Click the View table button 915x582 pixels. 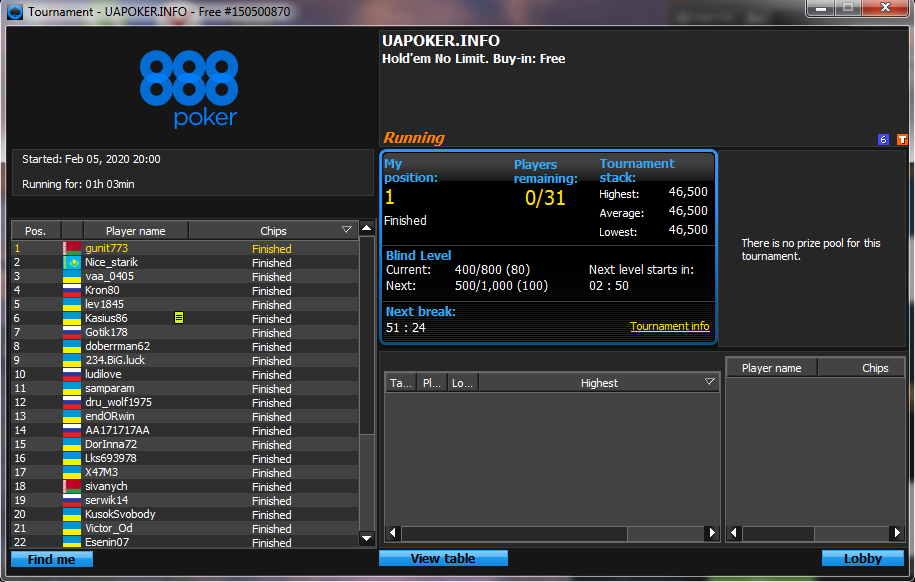point(443,559)
